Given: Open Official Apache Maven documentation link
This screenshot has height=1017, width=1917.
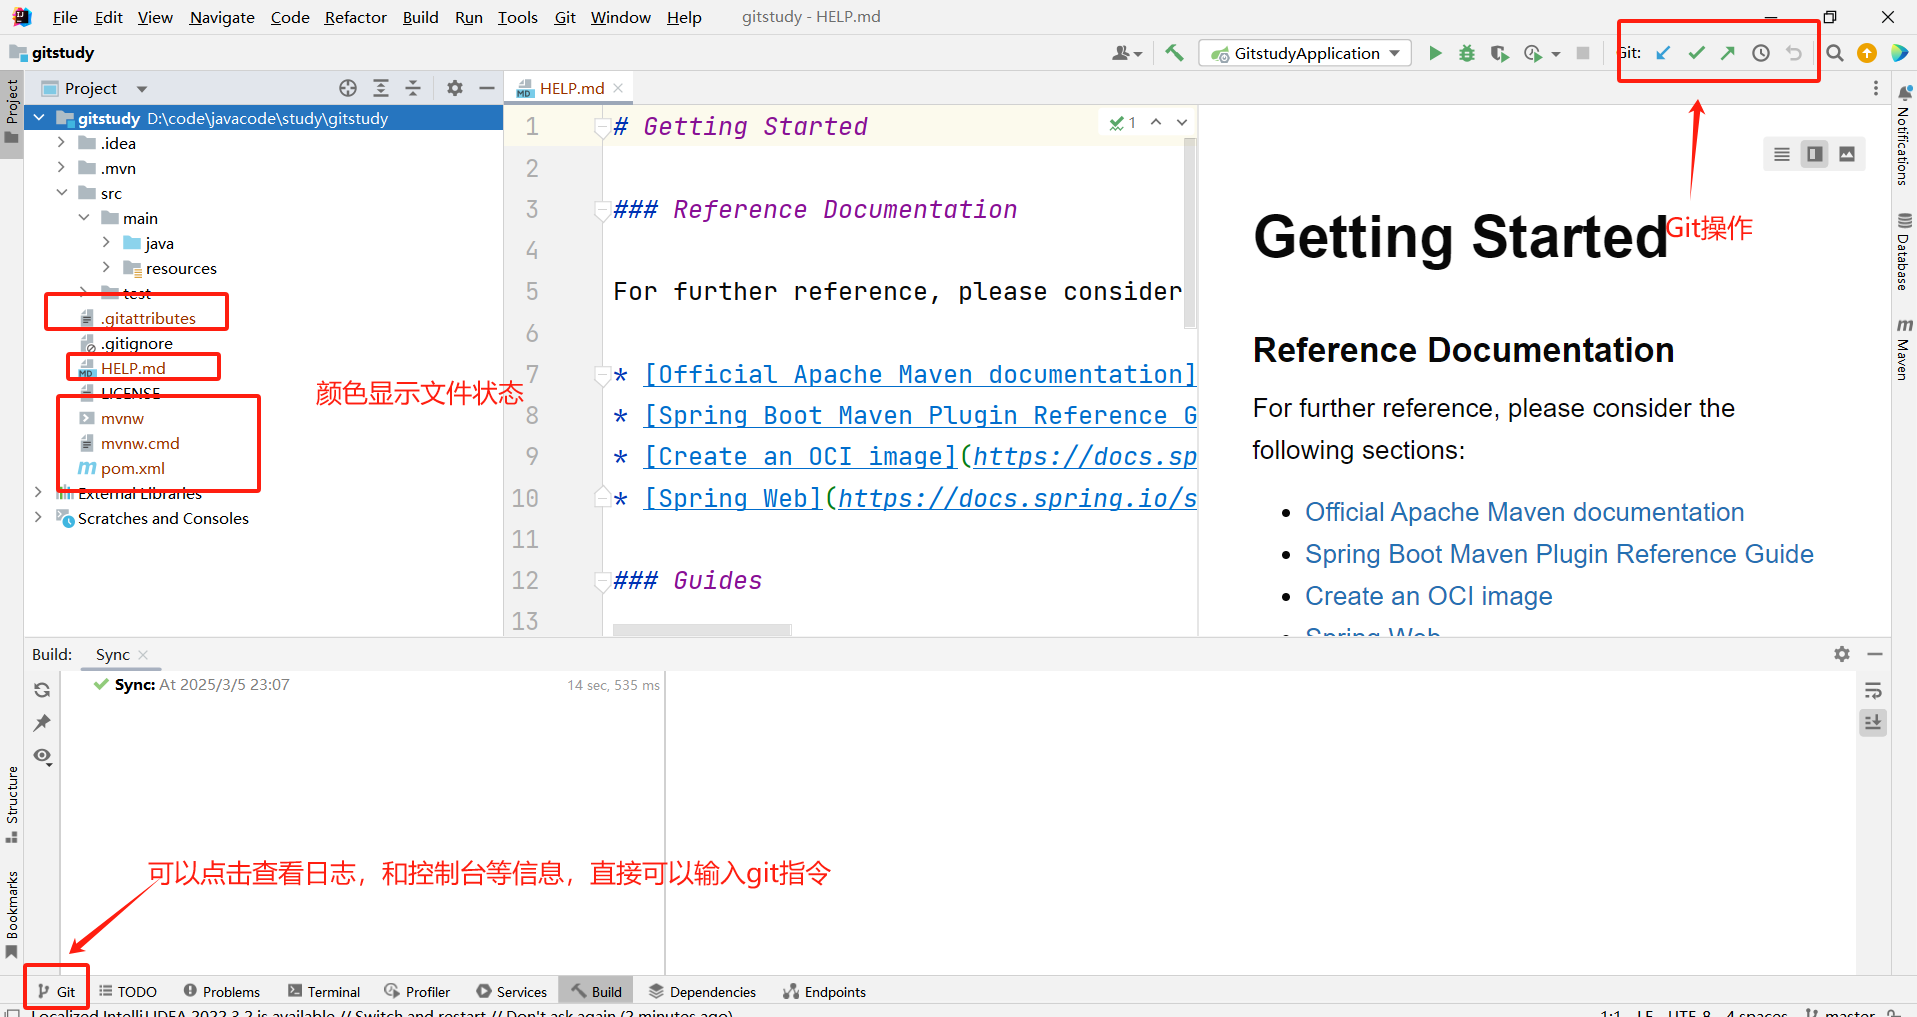Looking at the screenshot, I should click(1524, 512).
